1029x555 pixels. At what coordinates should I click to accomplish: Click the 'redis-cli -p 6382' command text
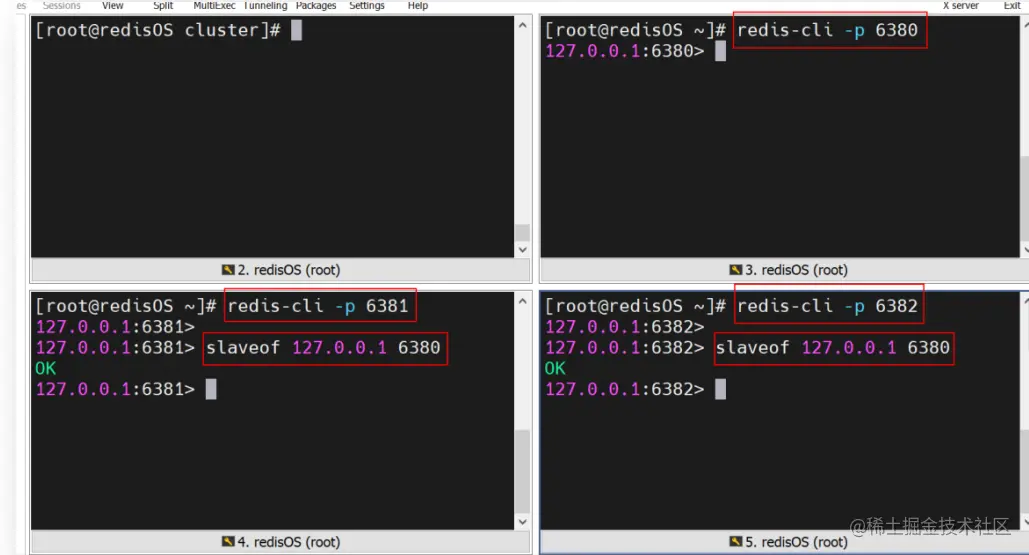pyautogui.click(x=827, y=306)
